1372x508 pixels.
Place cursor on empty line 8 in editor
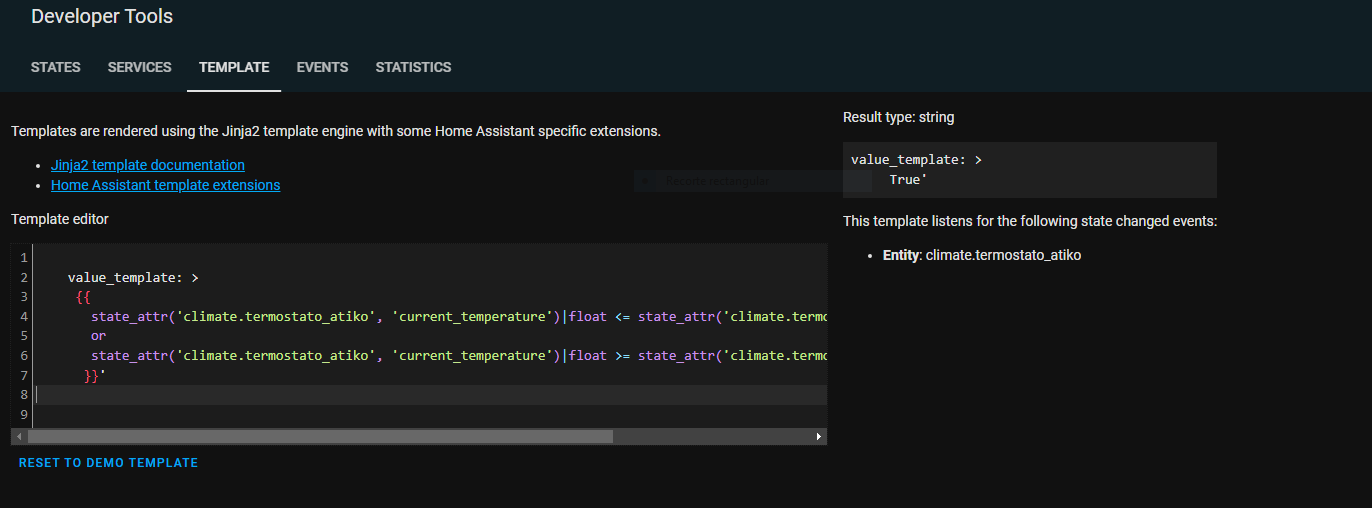300,395
